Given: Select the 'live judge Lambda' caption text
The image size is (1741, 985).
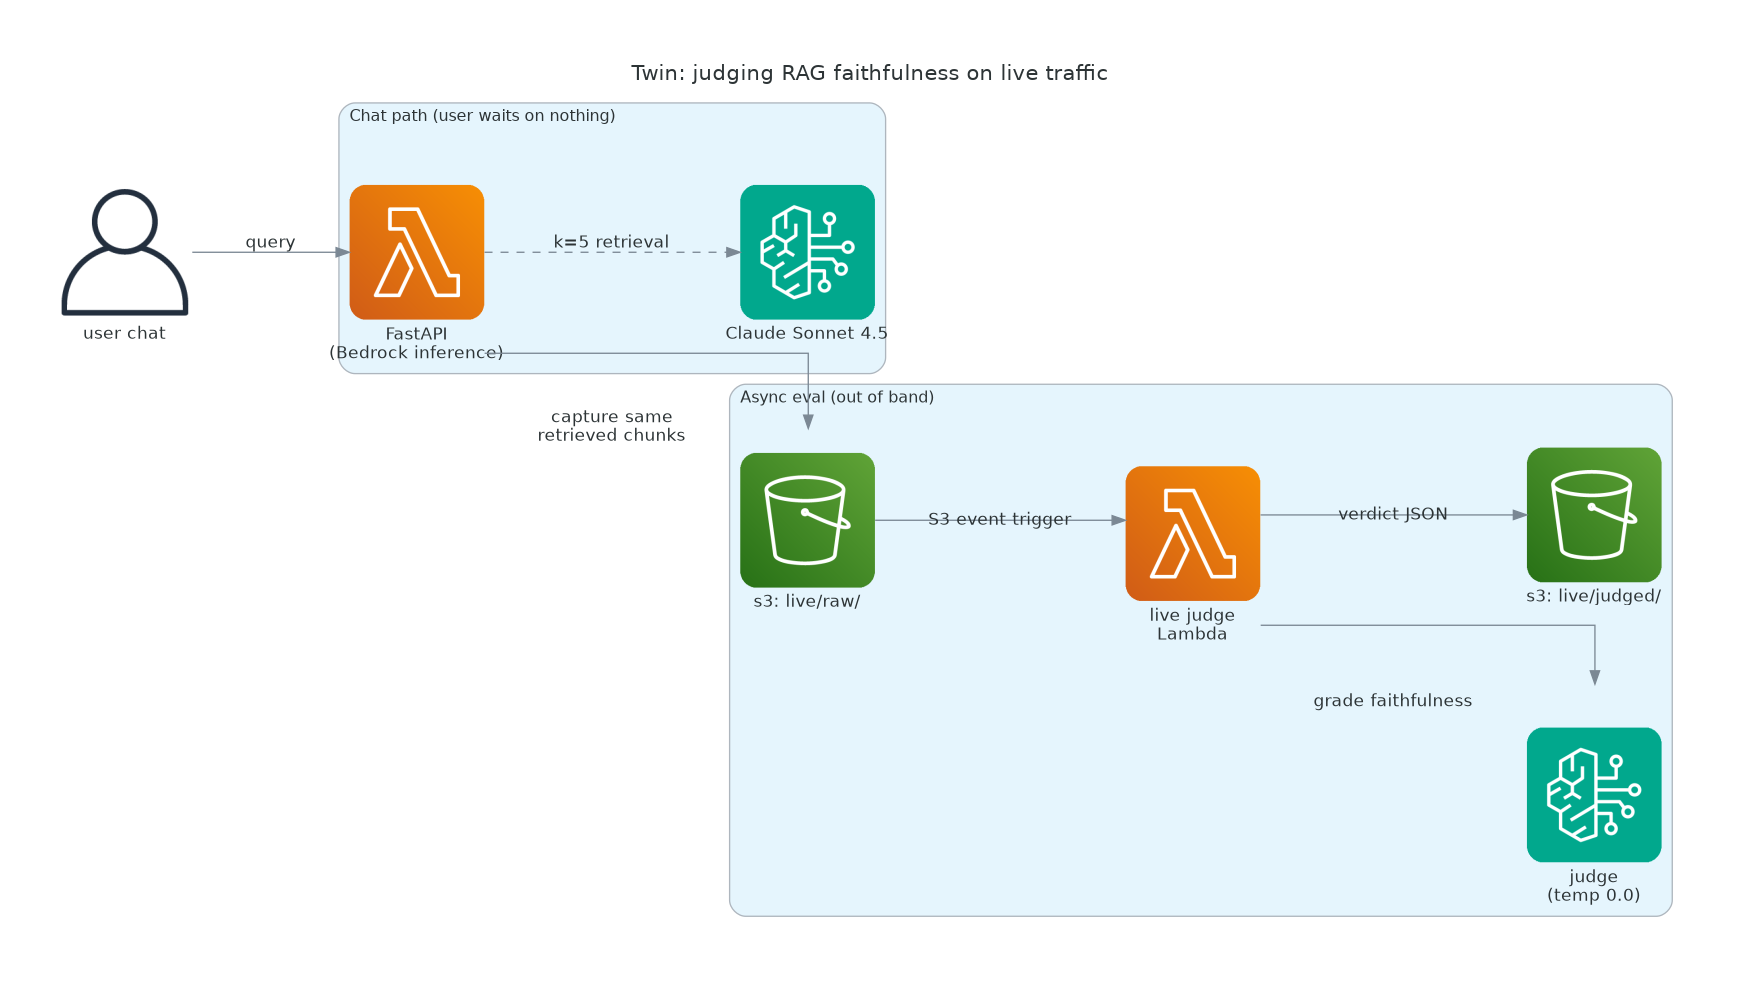Looking at the screenshot, I should 1192,624.
